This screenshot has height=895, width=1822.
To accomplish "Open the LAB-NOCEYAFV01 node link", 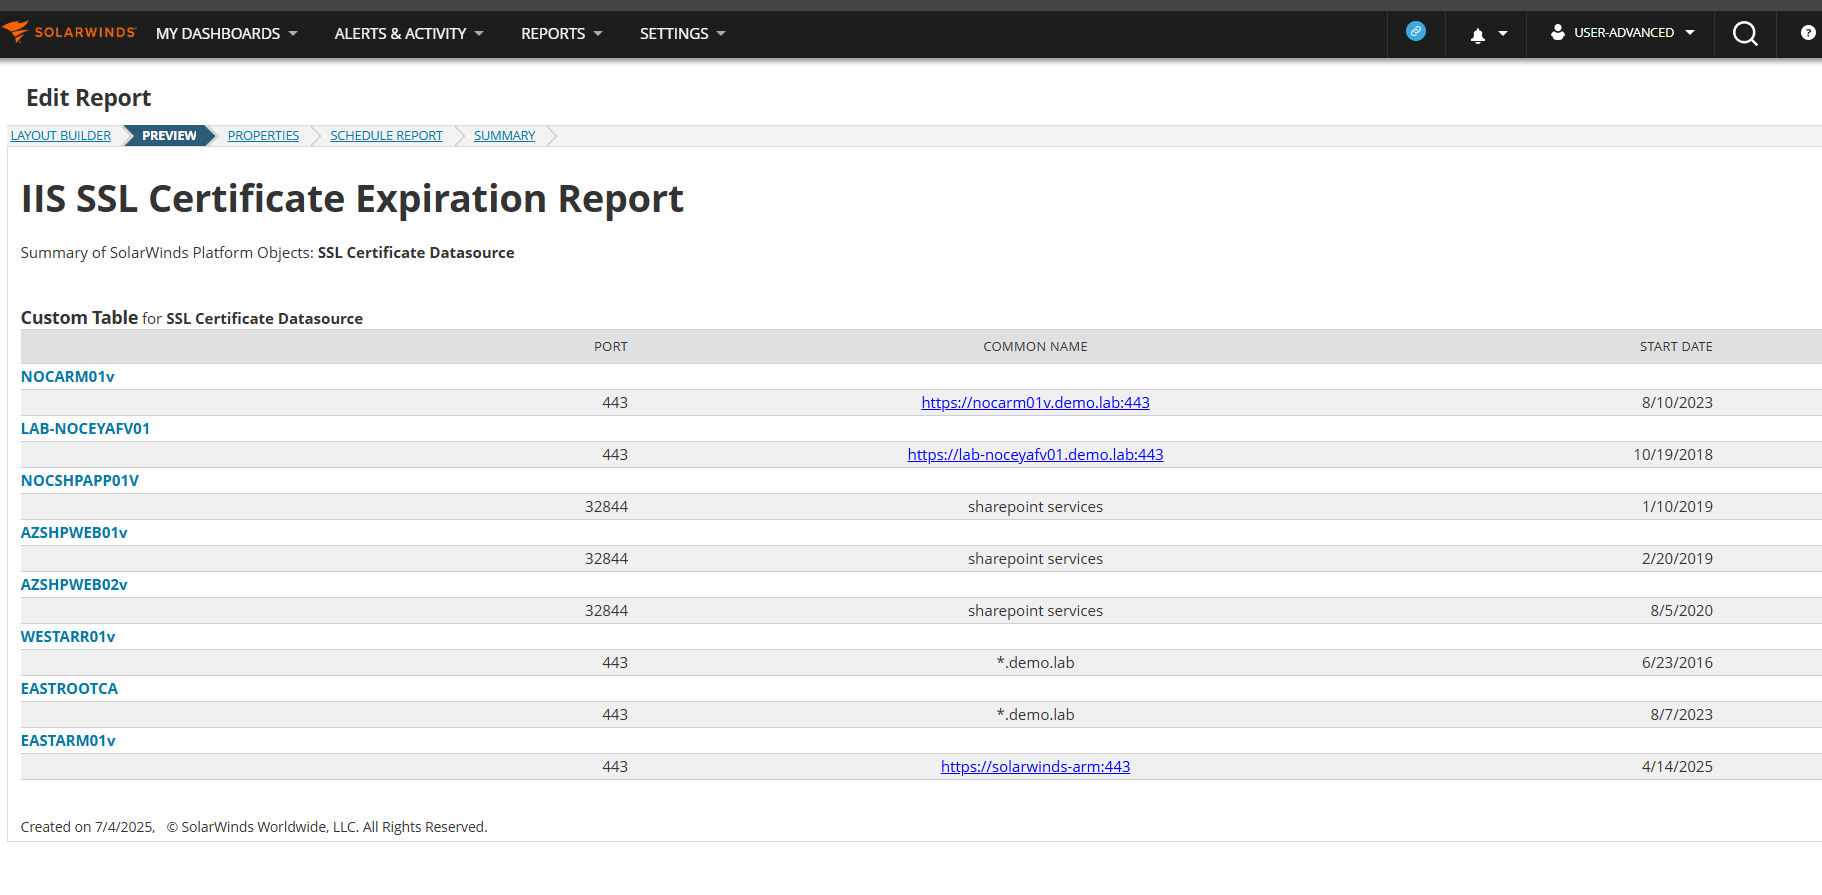I will click(85, 429).
